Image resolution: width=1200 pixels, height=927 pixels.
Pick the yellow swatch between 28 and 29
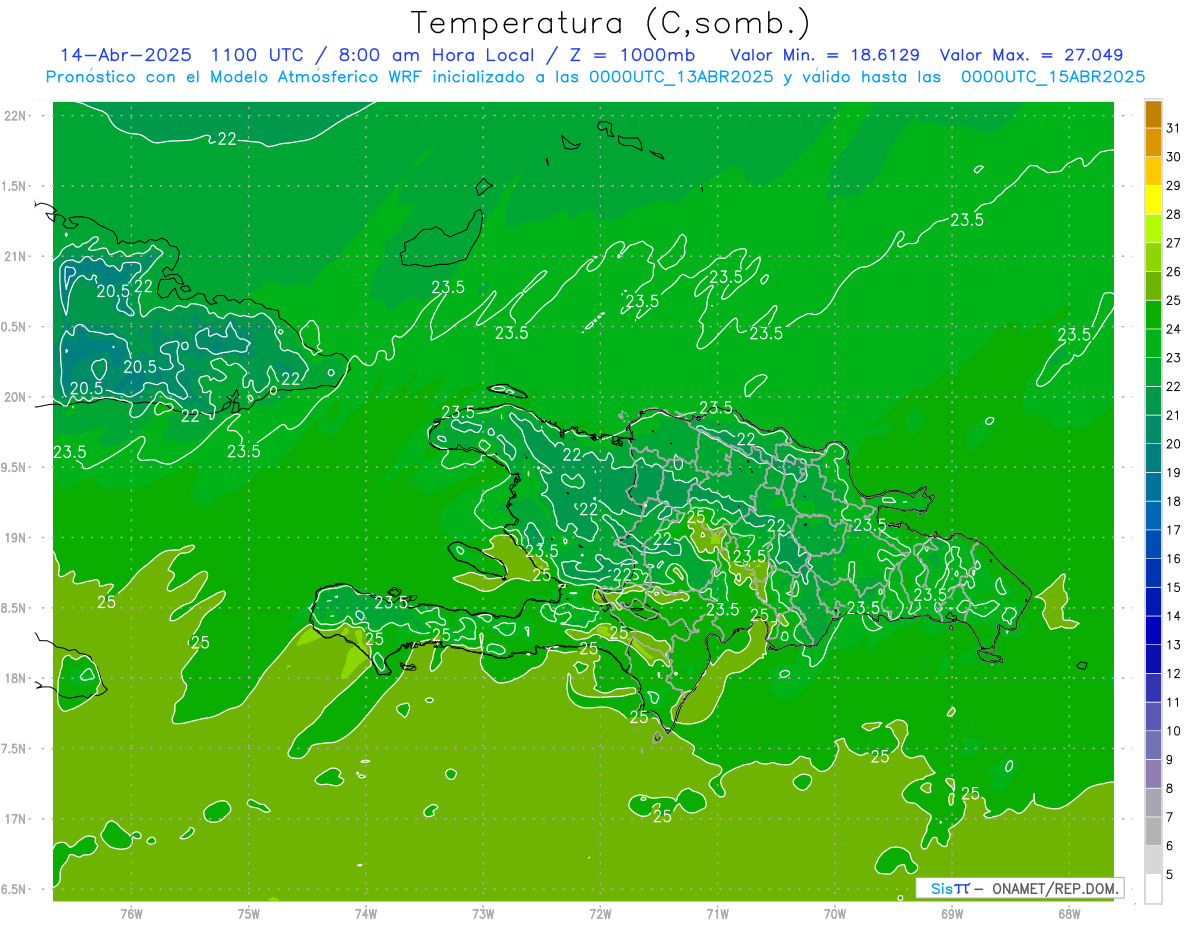pyautogui.click(x=1153, y=200)
